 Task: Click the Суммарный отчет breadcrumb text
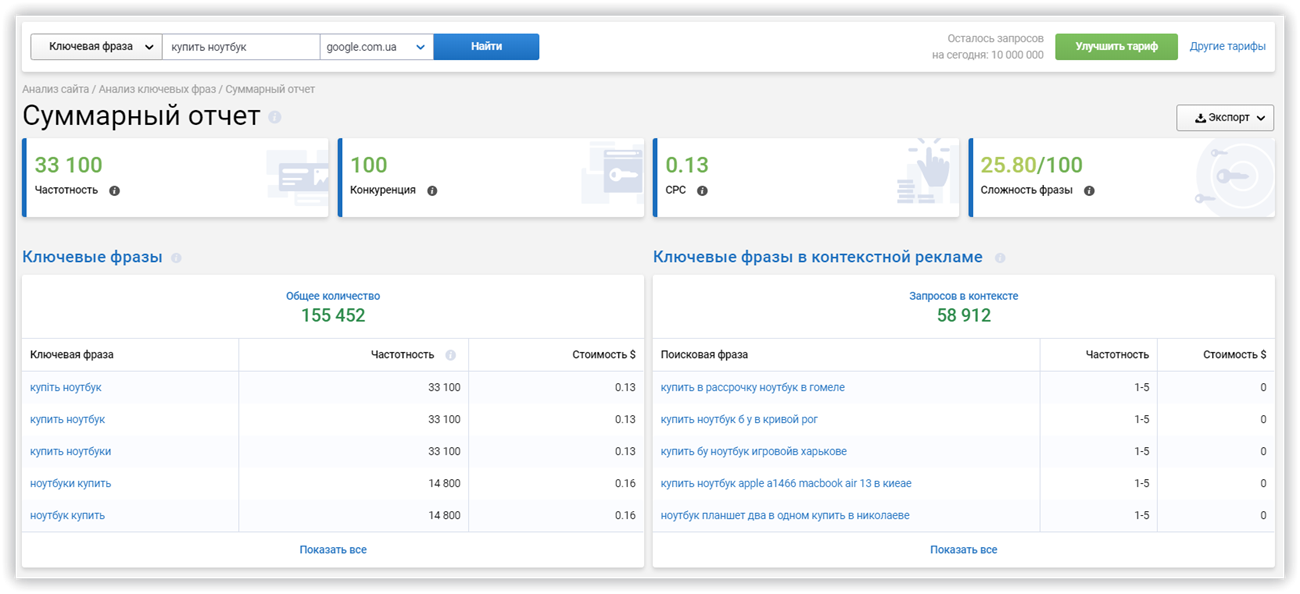tap(270, 89)
